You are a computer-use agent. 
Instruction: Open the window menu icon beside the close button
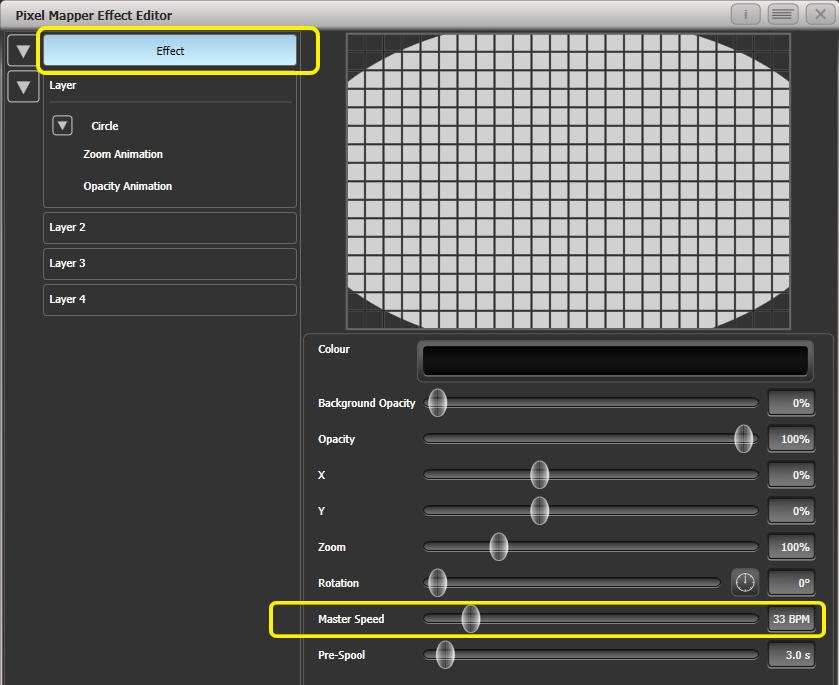tap(781, 14)
